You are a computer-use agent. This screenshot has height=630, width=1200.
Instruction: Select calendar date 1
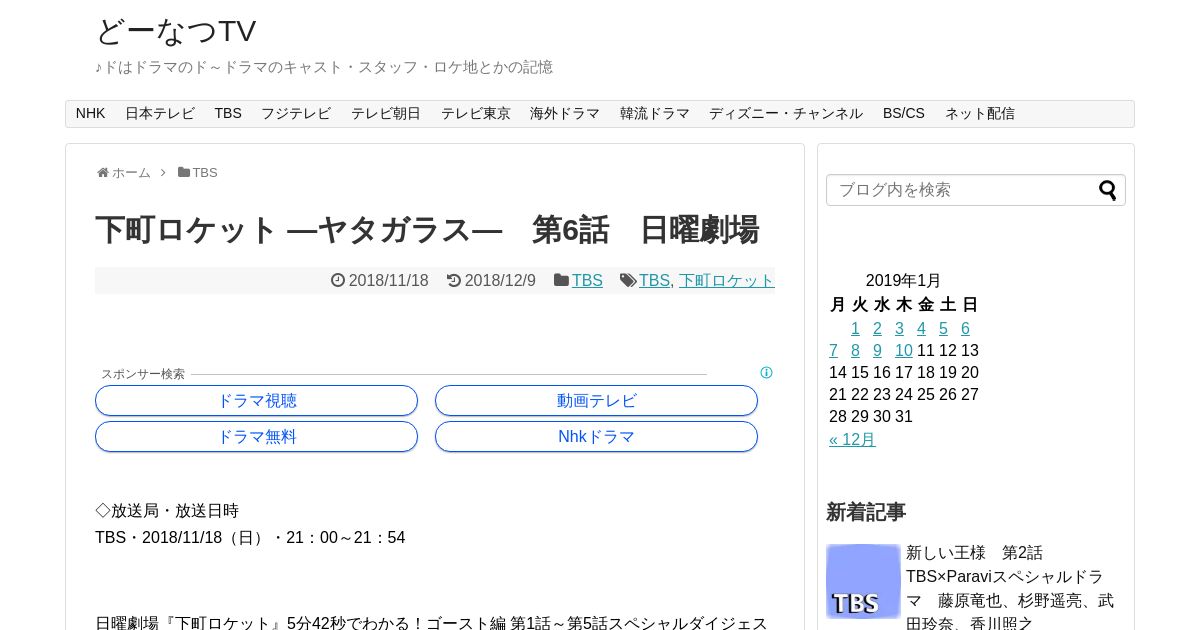pos(855,329)
